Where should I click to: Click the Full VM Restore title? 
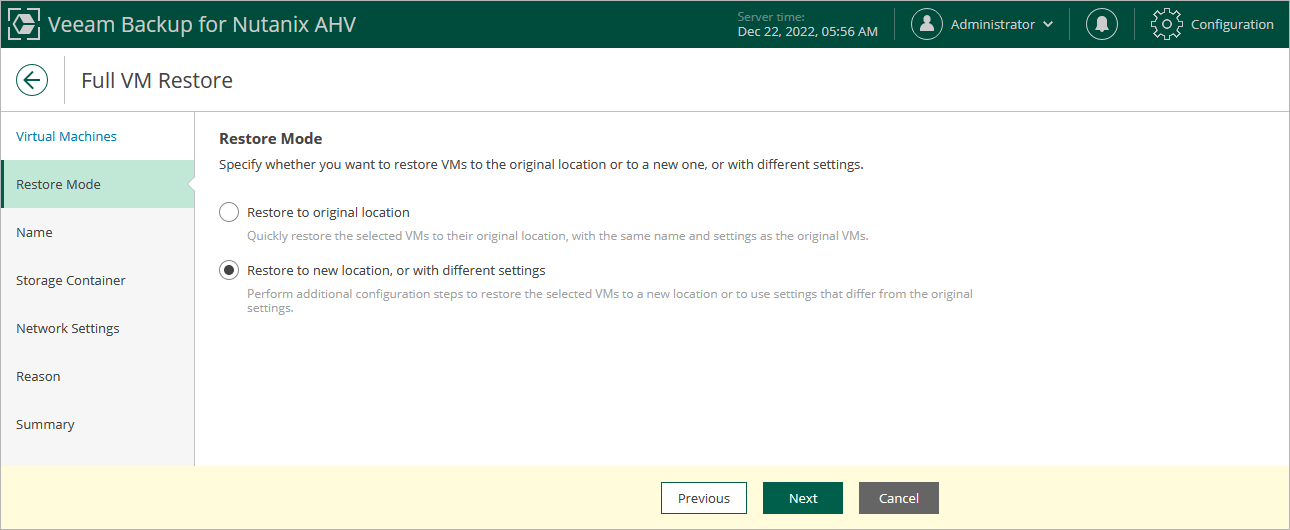coord(157,81)
